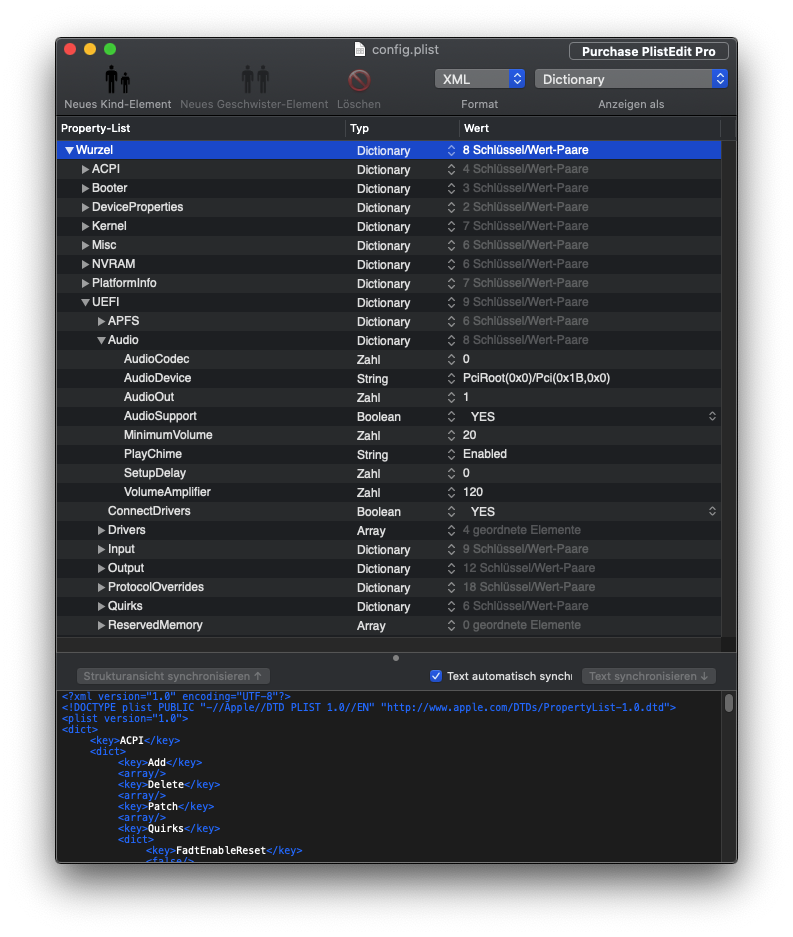Click the VolumeAmplifier value 120
Screen dimensions: 793x937
pos(473,492)
